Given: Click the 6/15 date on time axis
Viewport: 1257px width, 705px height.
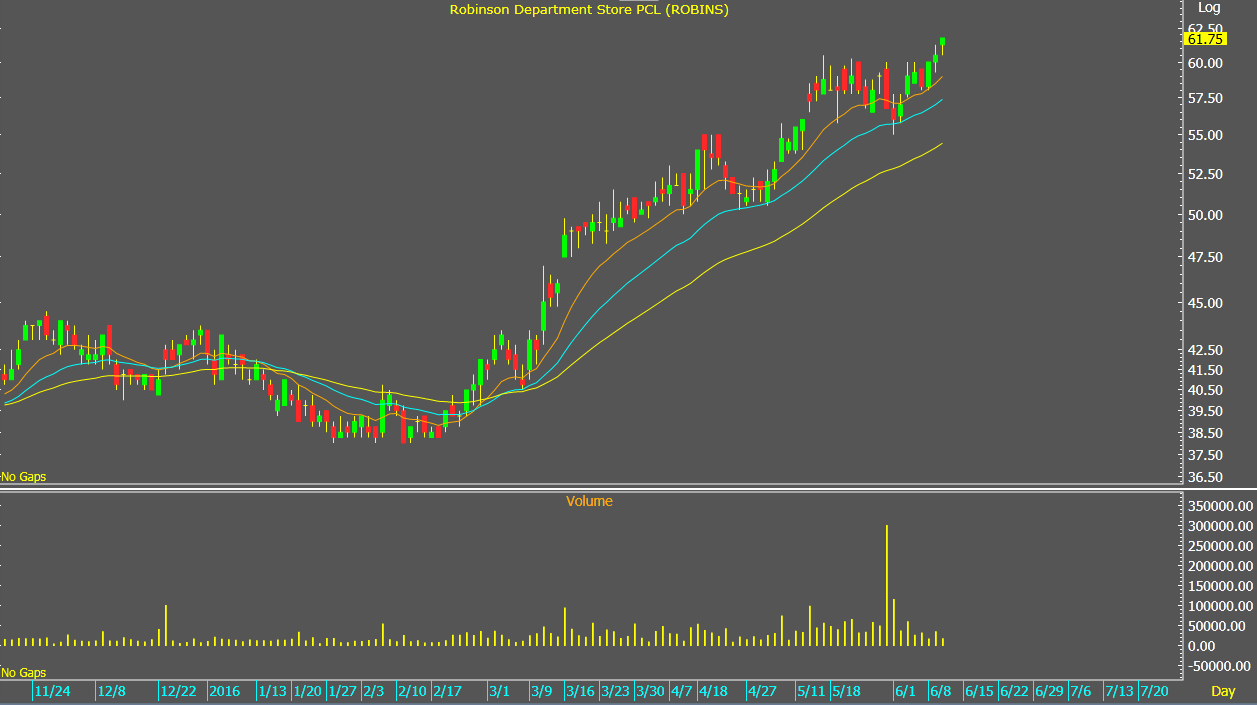Looking at the screenshot, I should [979, 691].
